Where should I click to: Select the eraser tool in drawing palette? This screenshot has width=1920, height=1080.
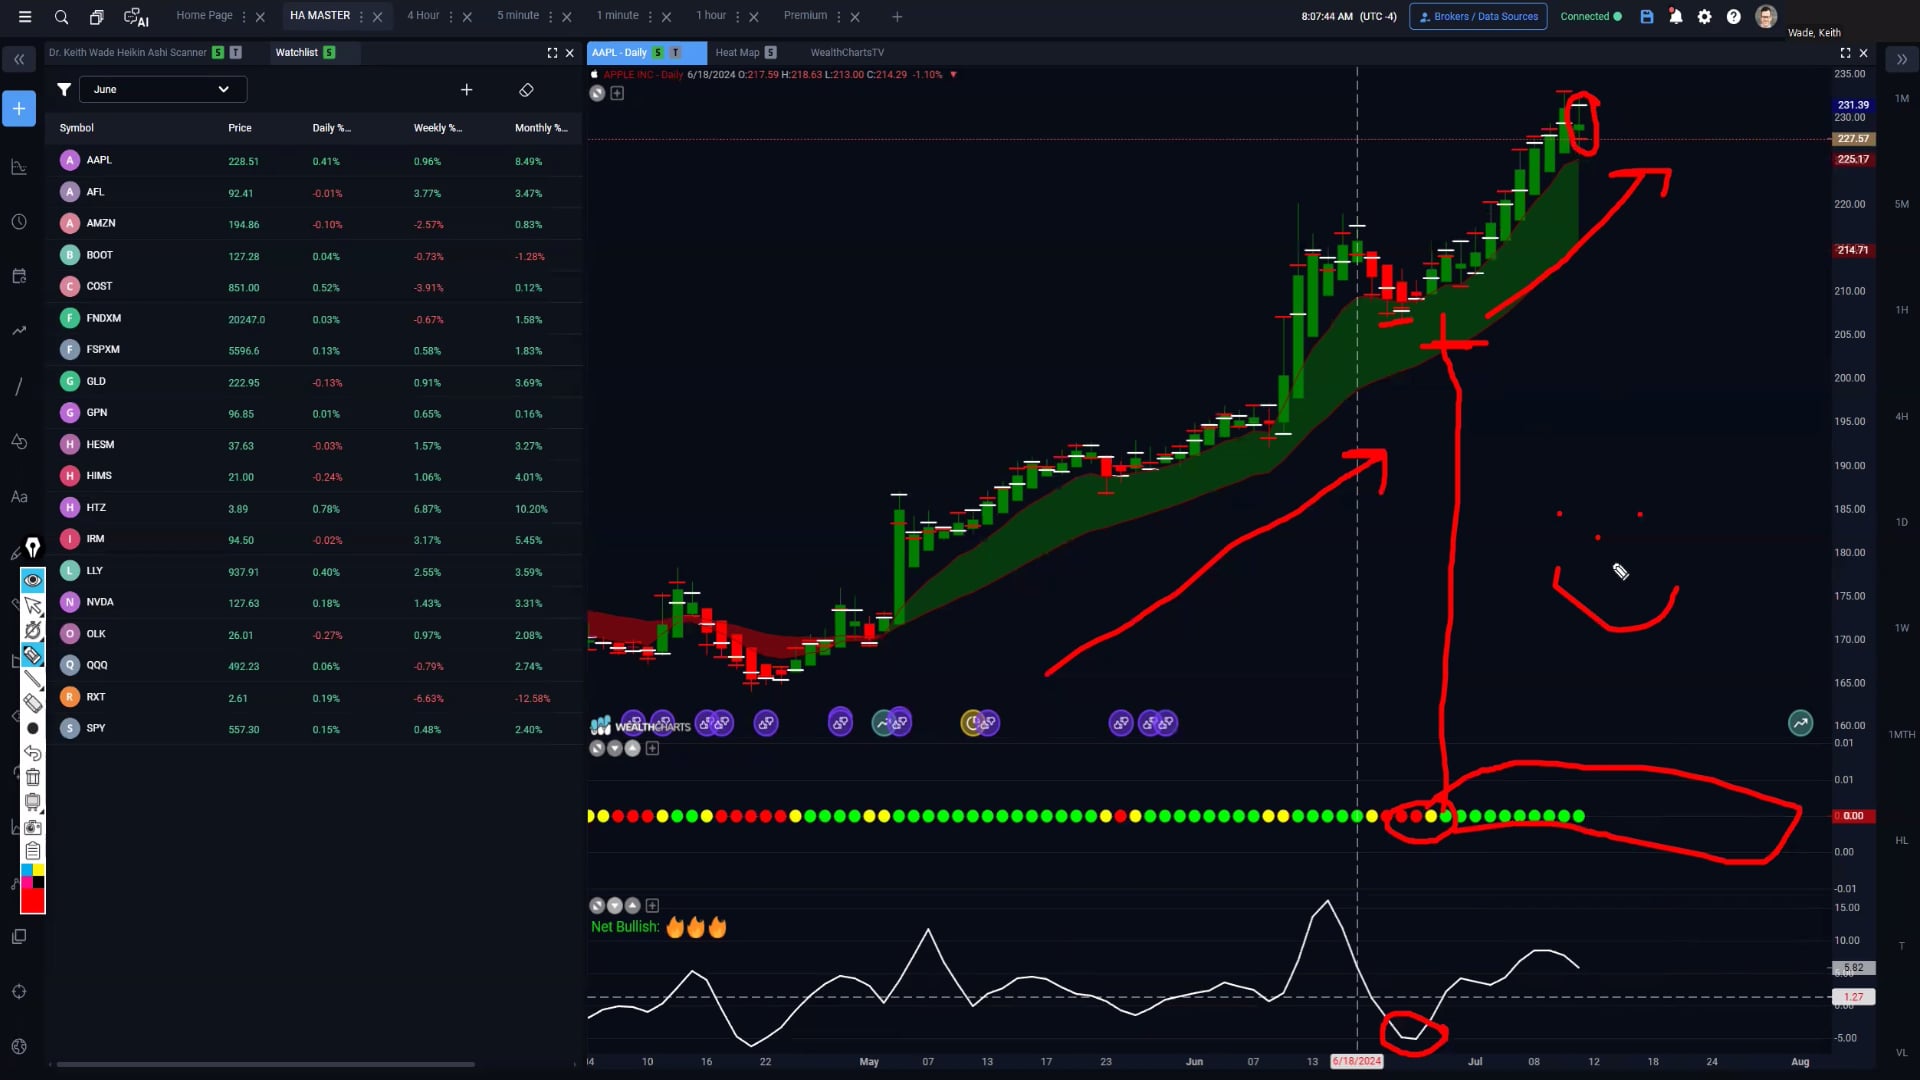(x=33, y=704)
